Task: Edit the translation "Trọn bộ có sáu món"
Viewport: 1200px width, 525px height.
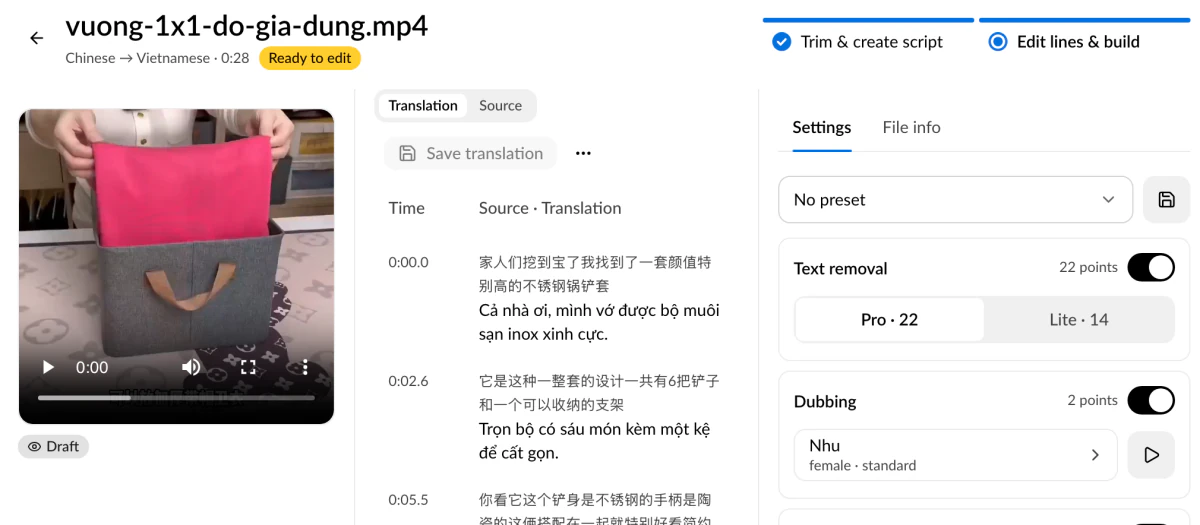Action: point(594,441)
